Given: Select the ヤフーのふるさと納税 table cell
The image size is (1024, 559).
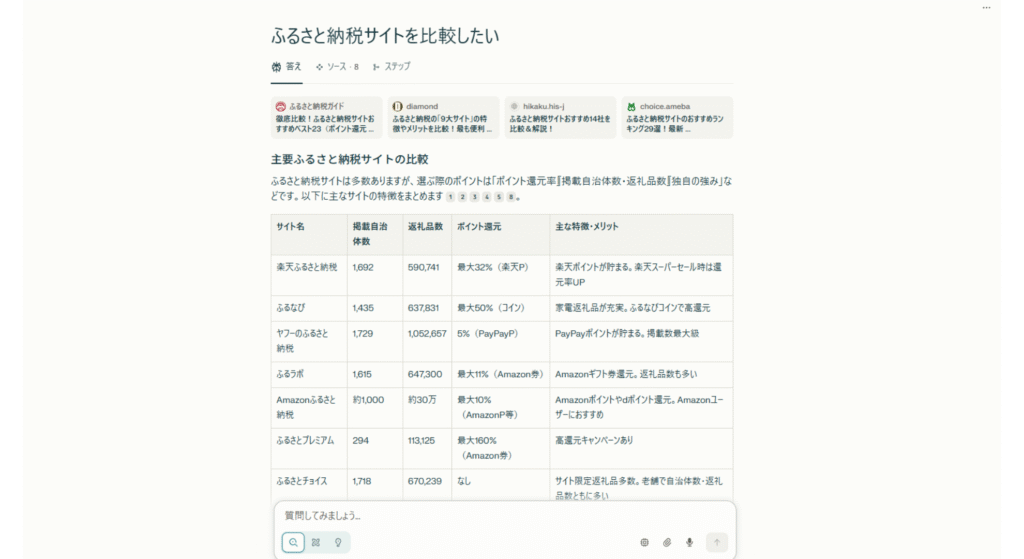Looking at the screenshot, I should coord(309,342).
